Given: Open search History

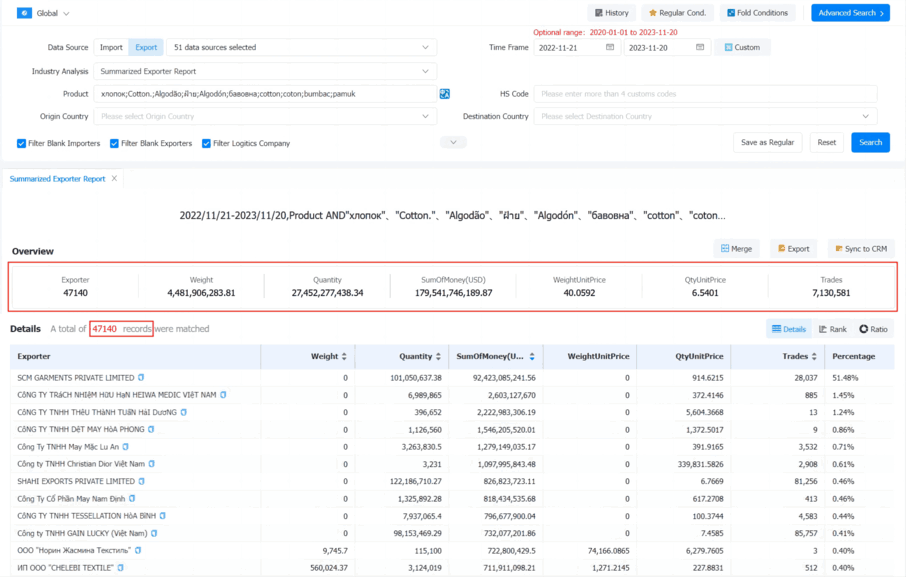Looking at the screenshot, I should 611,13.
